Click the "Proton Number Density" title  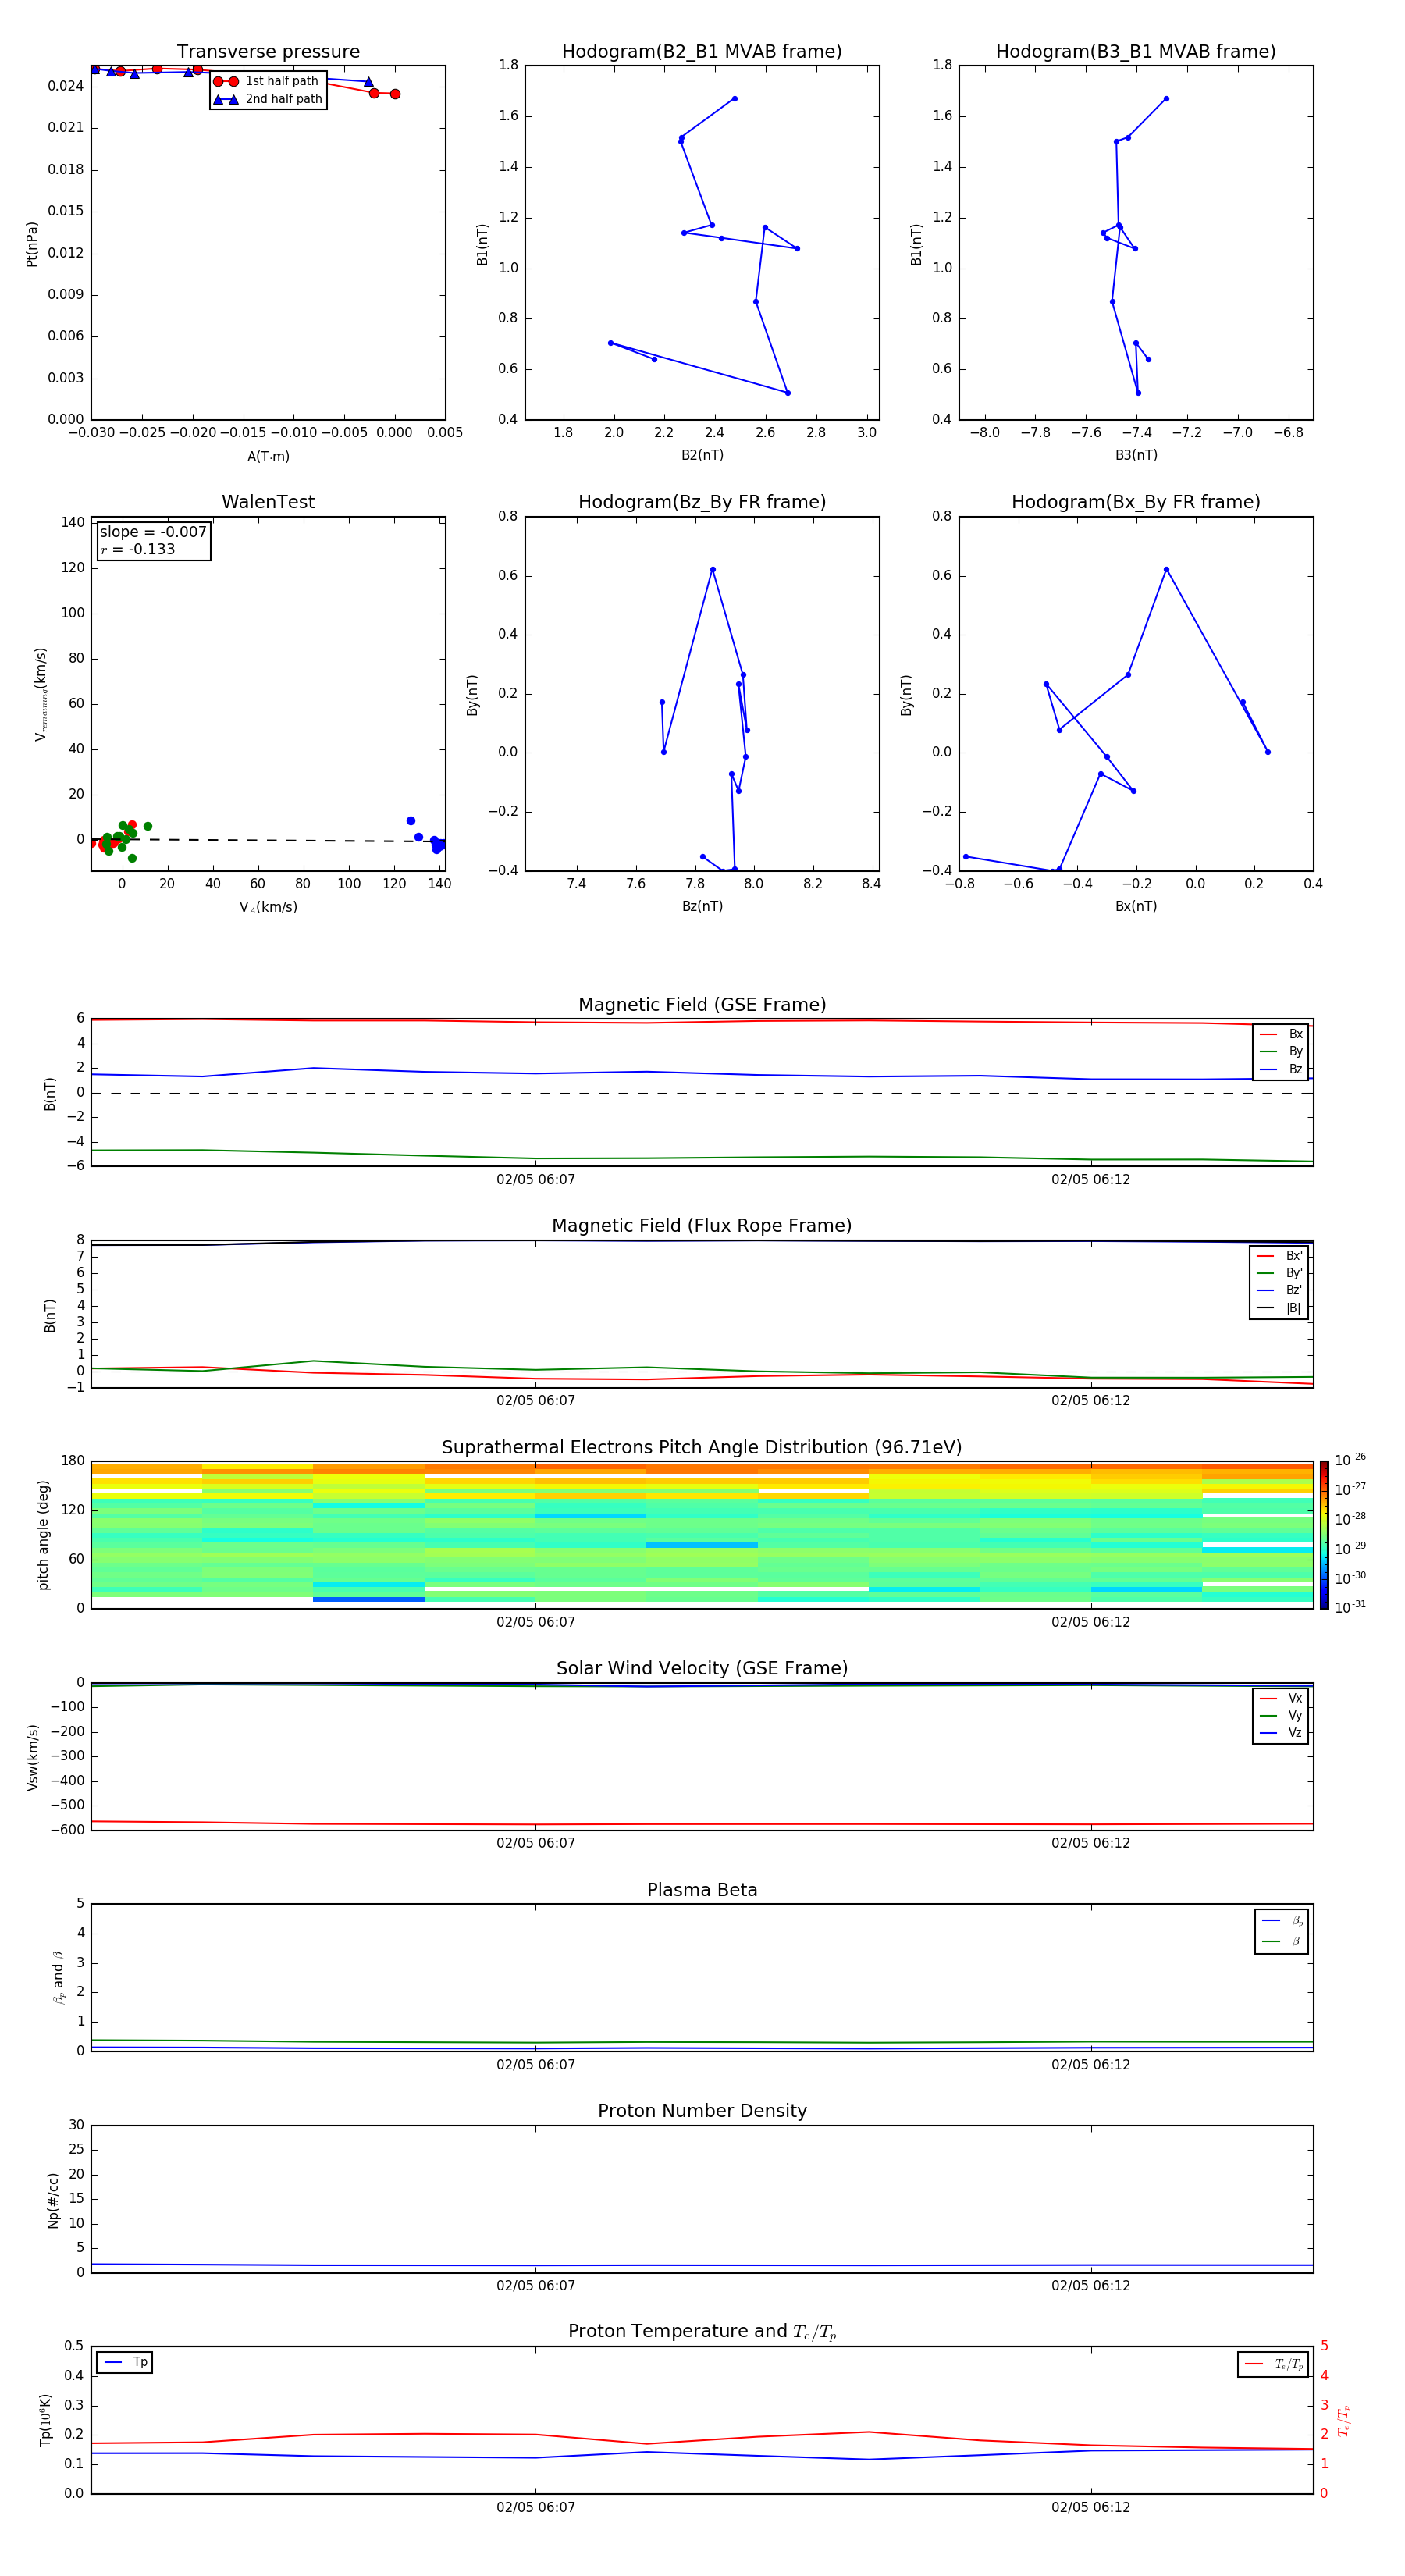tap(702, 2111)
